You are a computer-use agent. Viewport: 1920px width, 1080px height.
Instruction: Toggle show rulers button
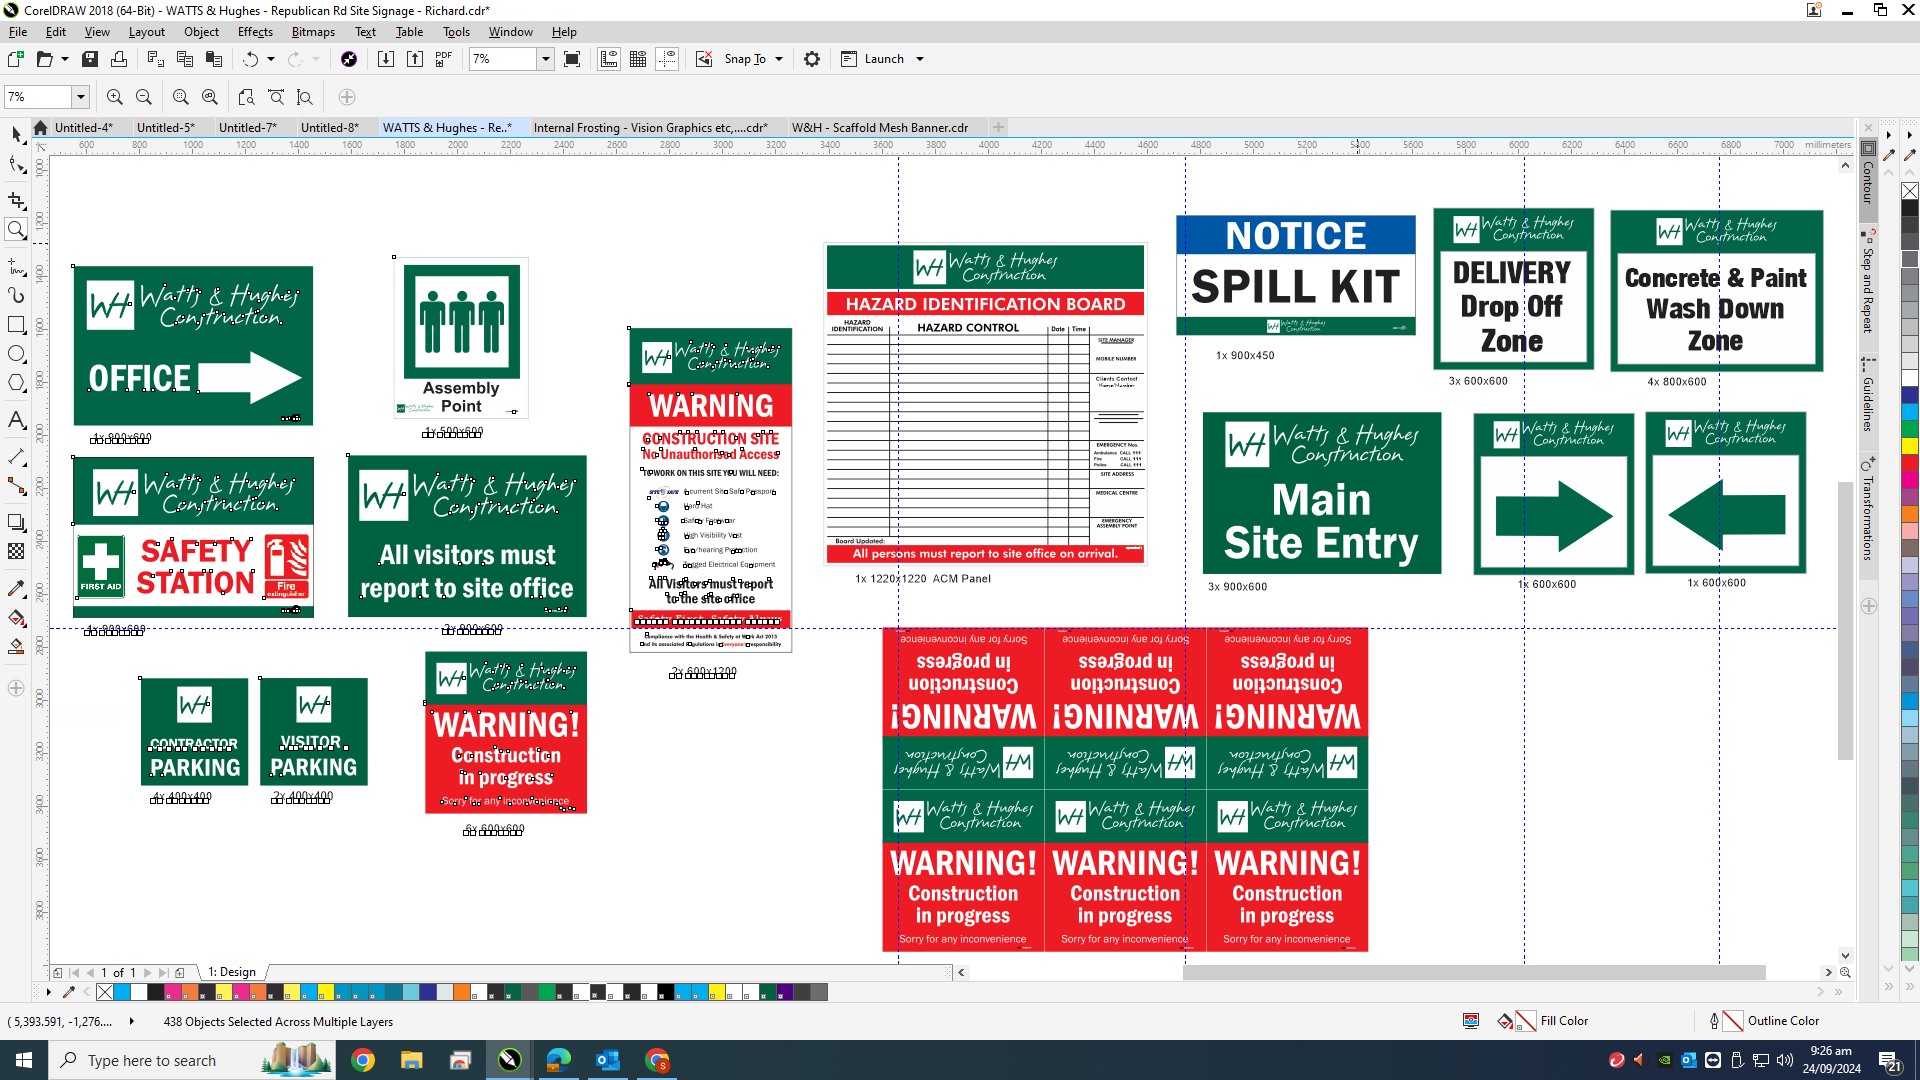609,59
